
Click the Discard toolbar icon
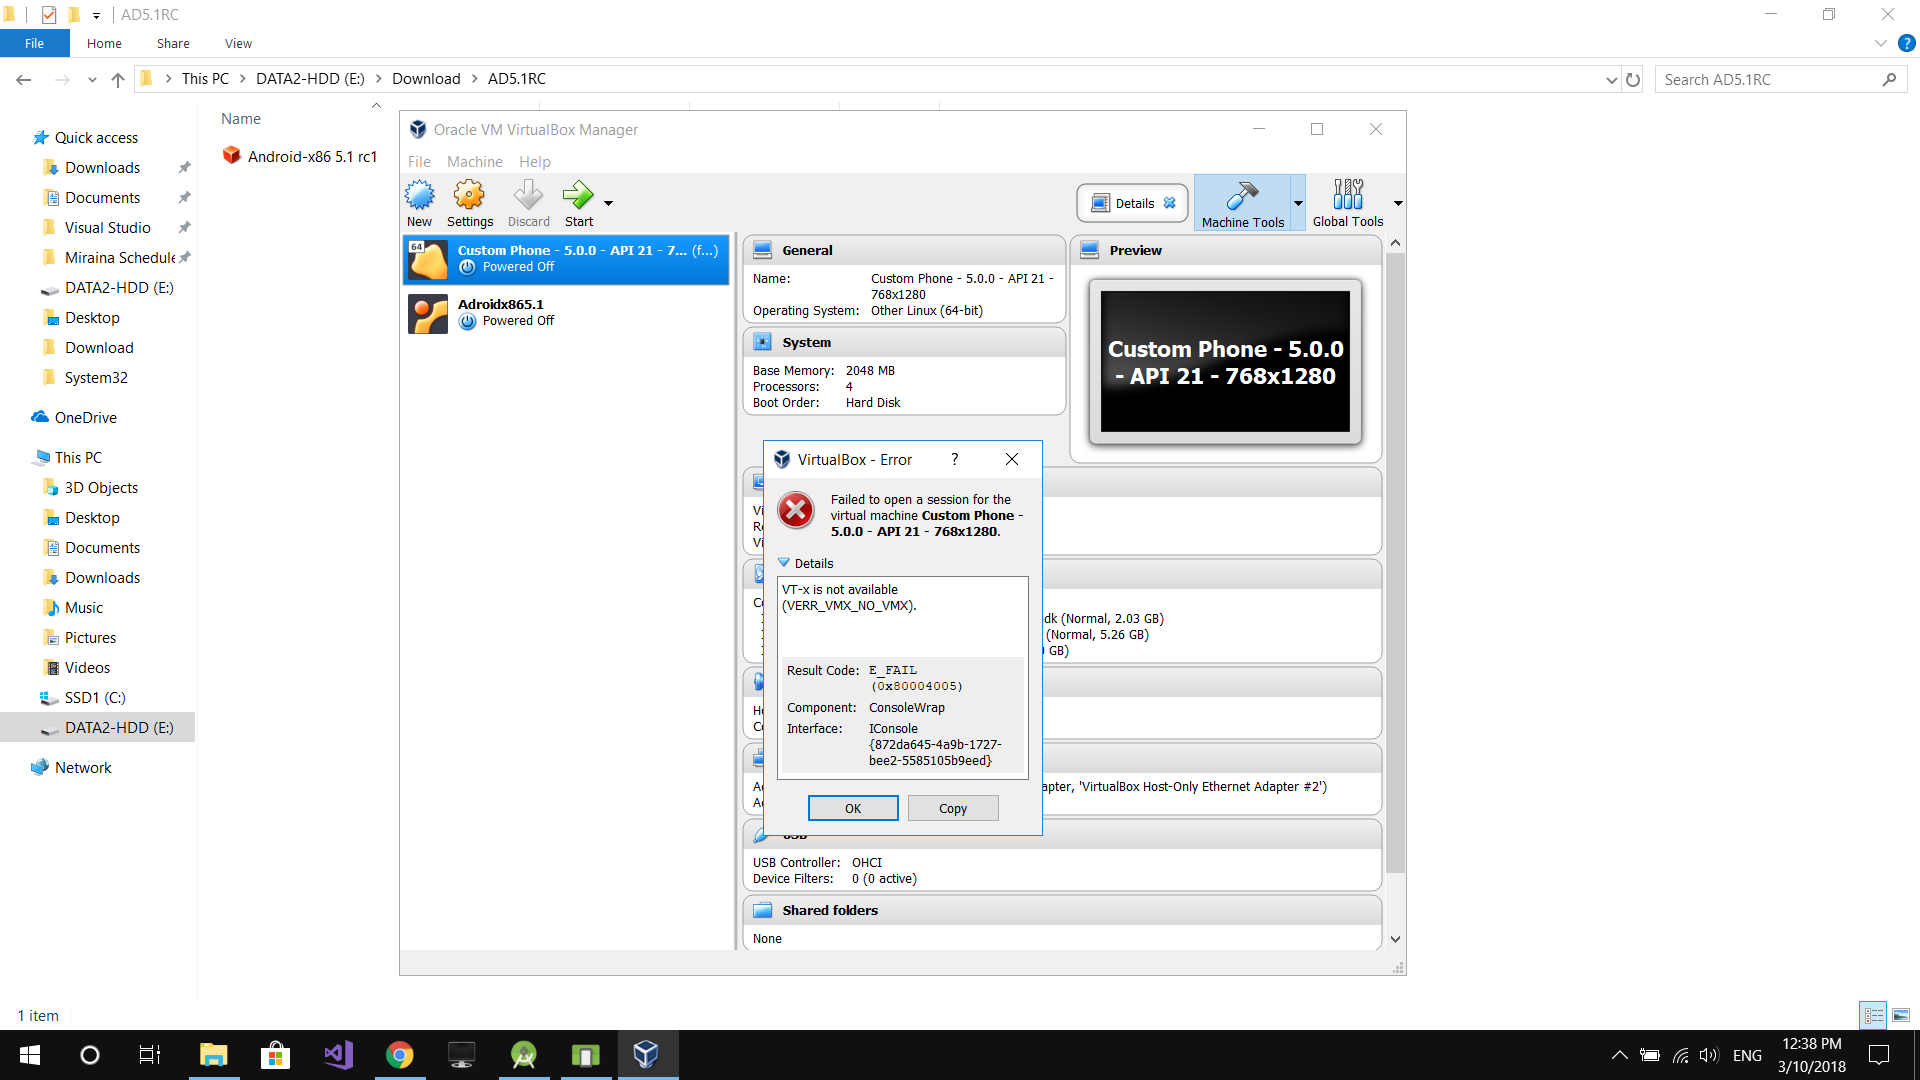tap(528, 203)
